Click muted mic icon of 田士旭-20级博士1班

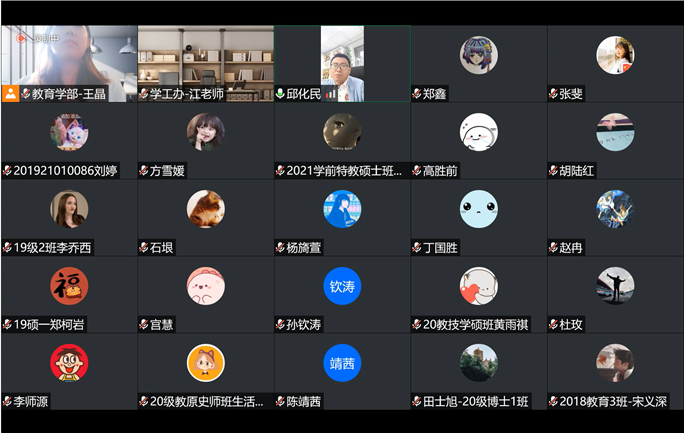[x=417, y=401]
